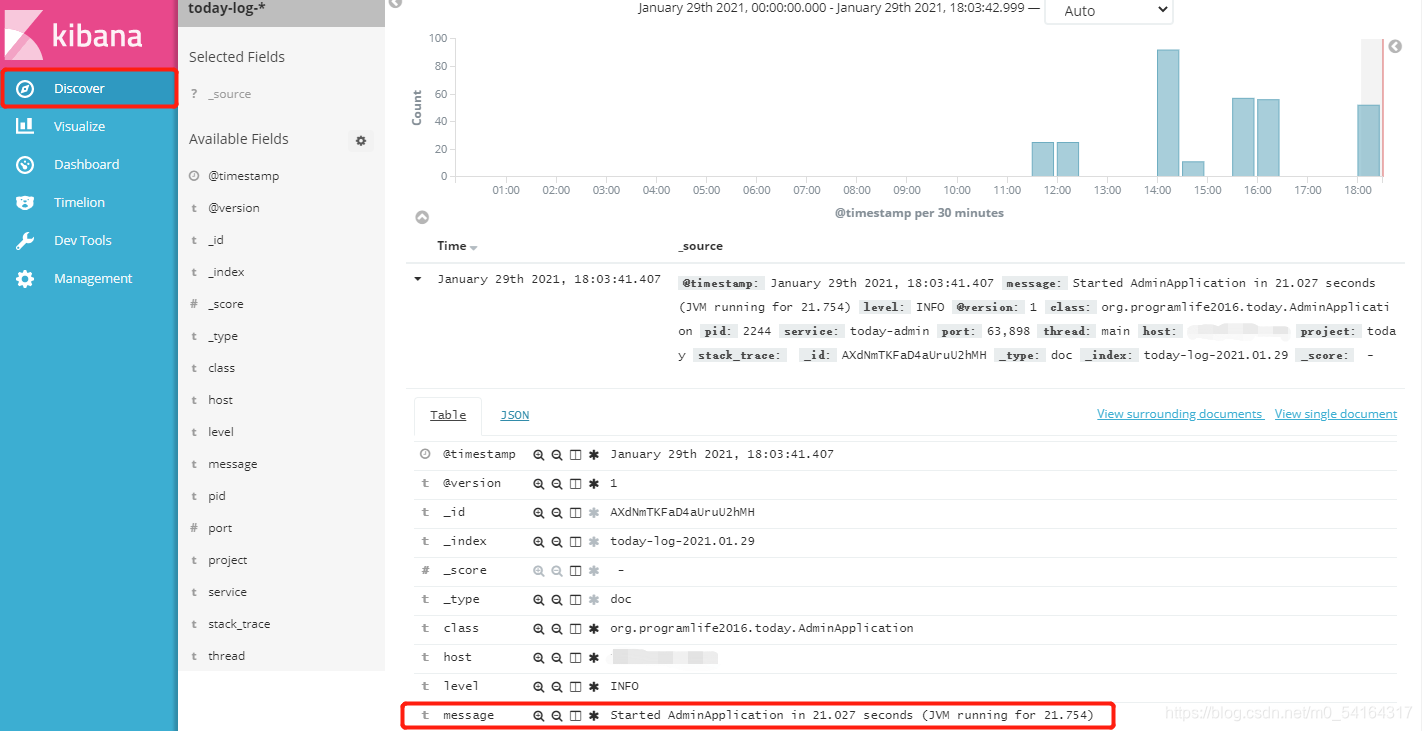The height and width of the screenshot is (731, 1422).
Task: Toggle message column in table
Action: 575,716
